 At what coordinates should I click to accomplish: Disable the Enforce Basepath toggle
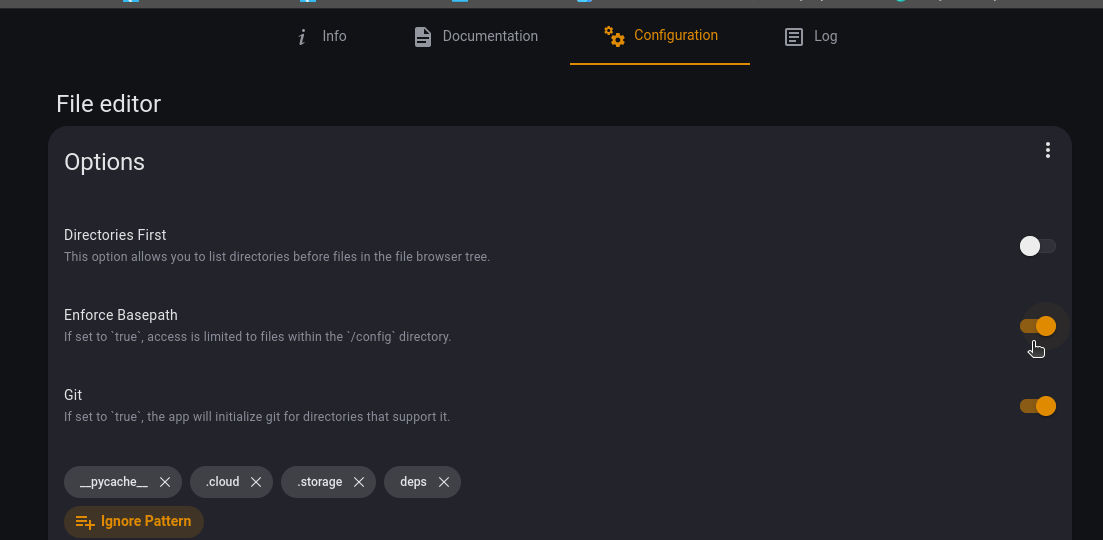point(1038,326)
